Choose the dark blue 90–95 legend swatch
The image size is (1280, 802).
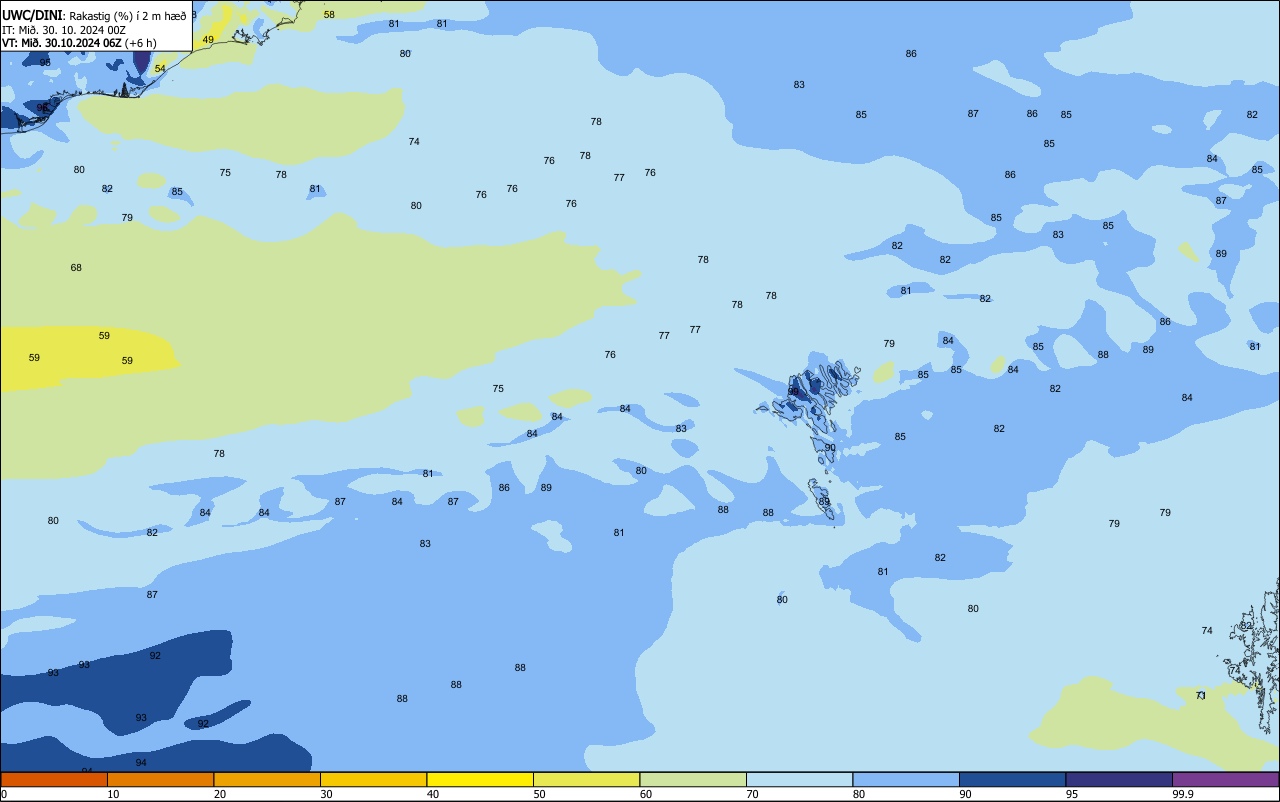coord(1012,779)
